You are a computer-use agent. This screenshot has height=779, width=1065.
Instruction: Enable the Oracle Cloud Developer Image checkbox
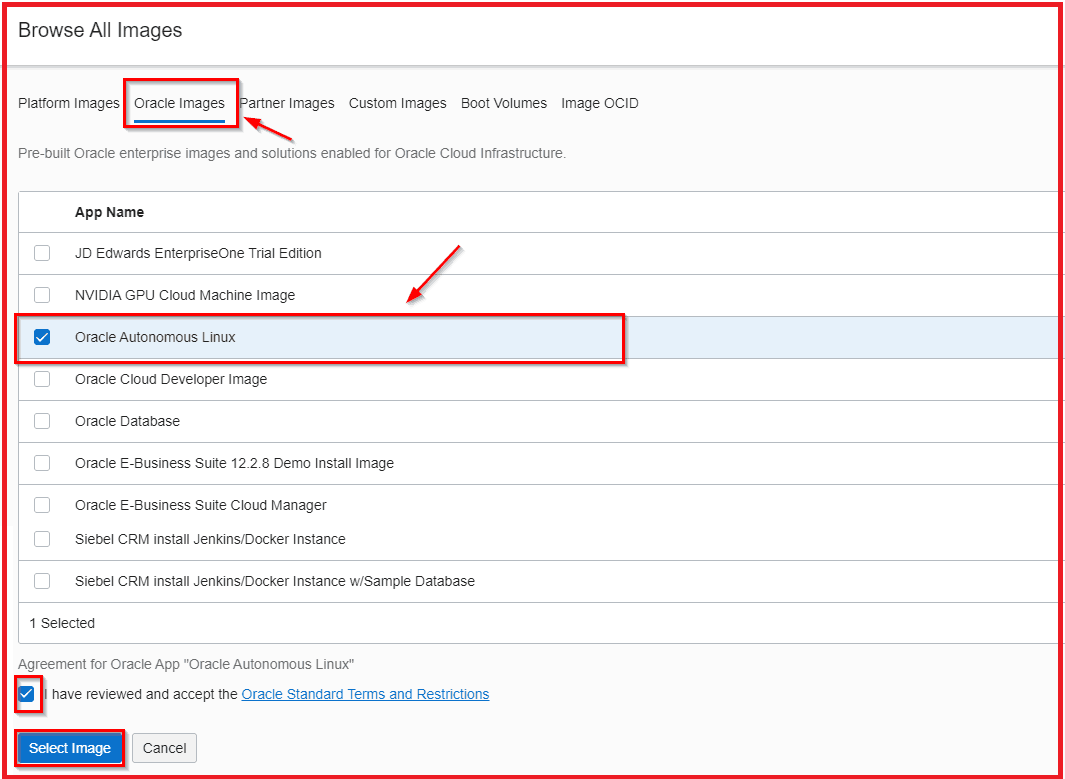(x=42, y=379)
